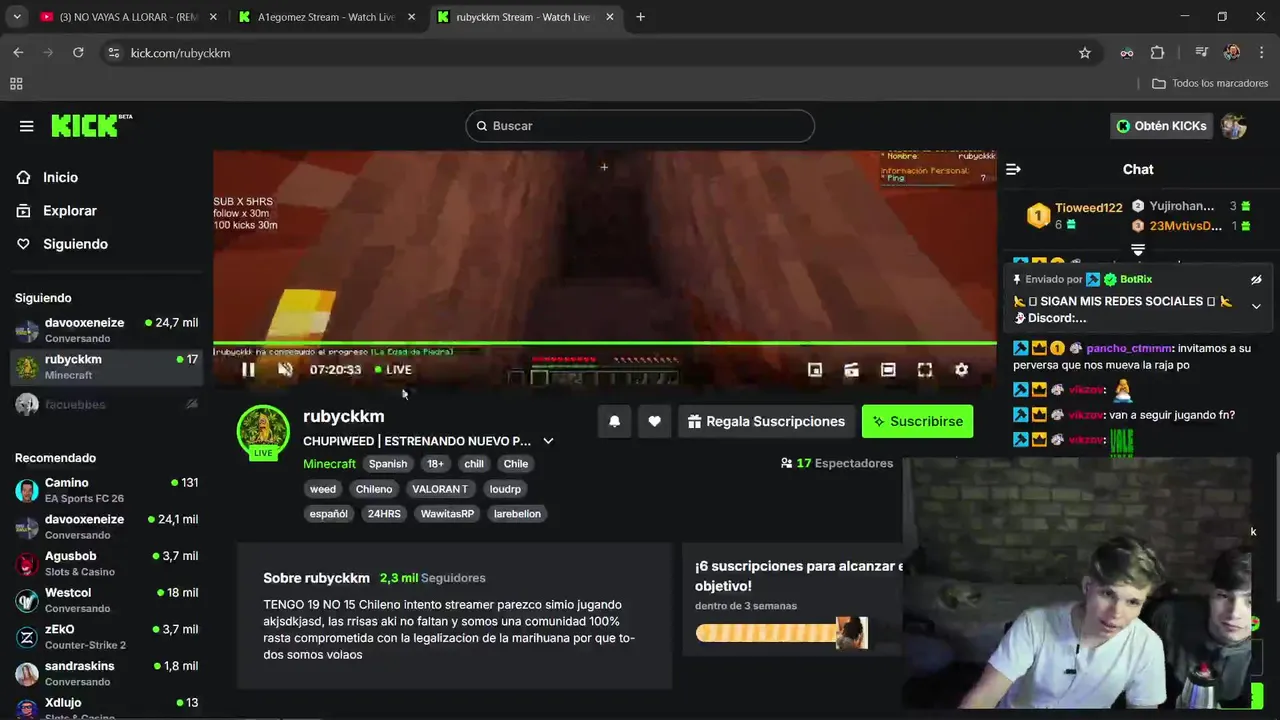Open the hamburger sidebar menu
This screenshot has width=1280, height=720.
click(27, 126)
